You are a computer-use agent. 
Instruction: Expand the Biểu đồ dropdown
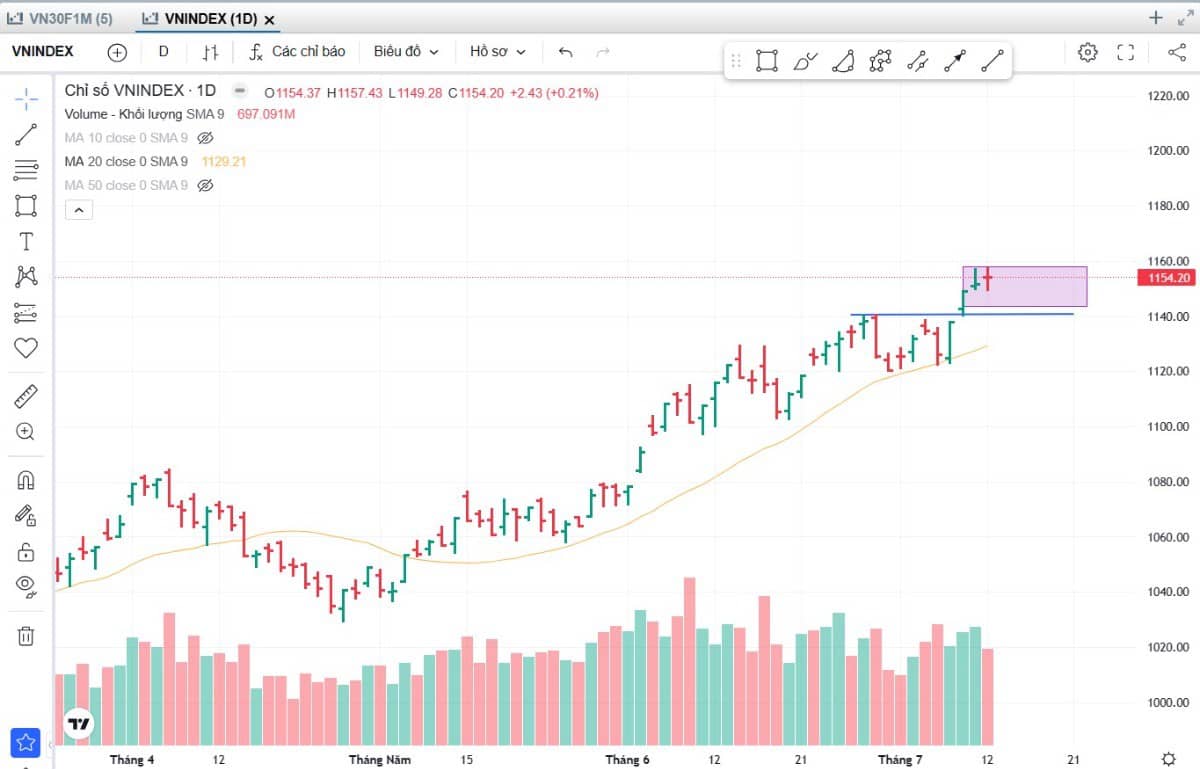click(x=406, y=52)
